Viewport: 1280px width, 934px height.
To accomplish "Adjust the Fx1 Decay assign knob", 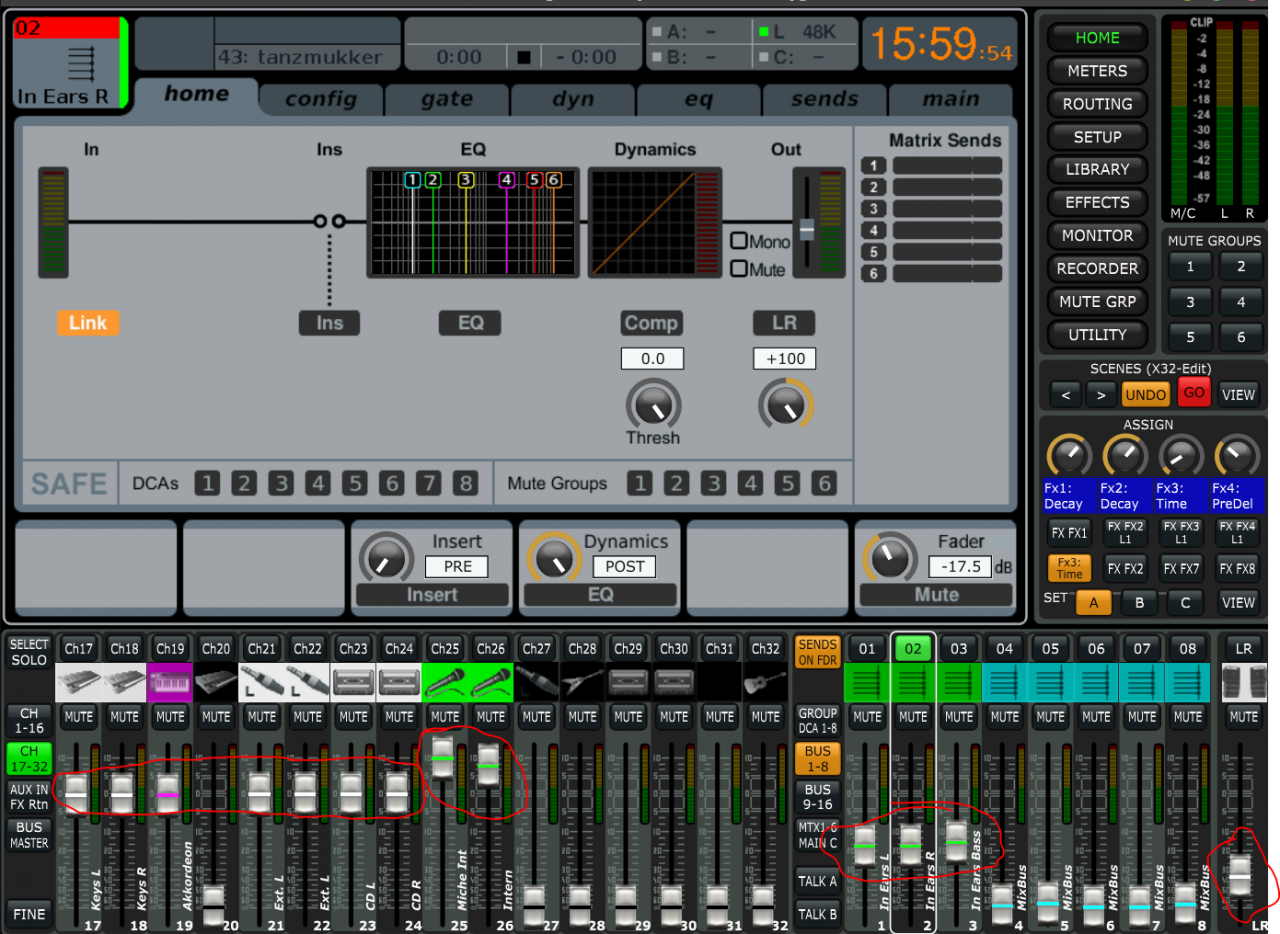I will (x=1068, y=456).
